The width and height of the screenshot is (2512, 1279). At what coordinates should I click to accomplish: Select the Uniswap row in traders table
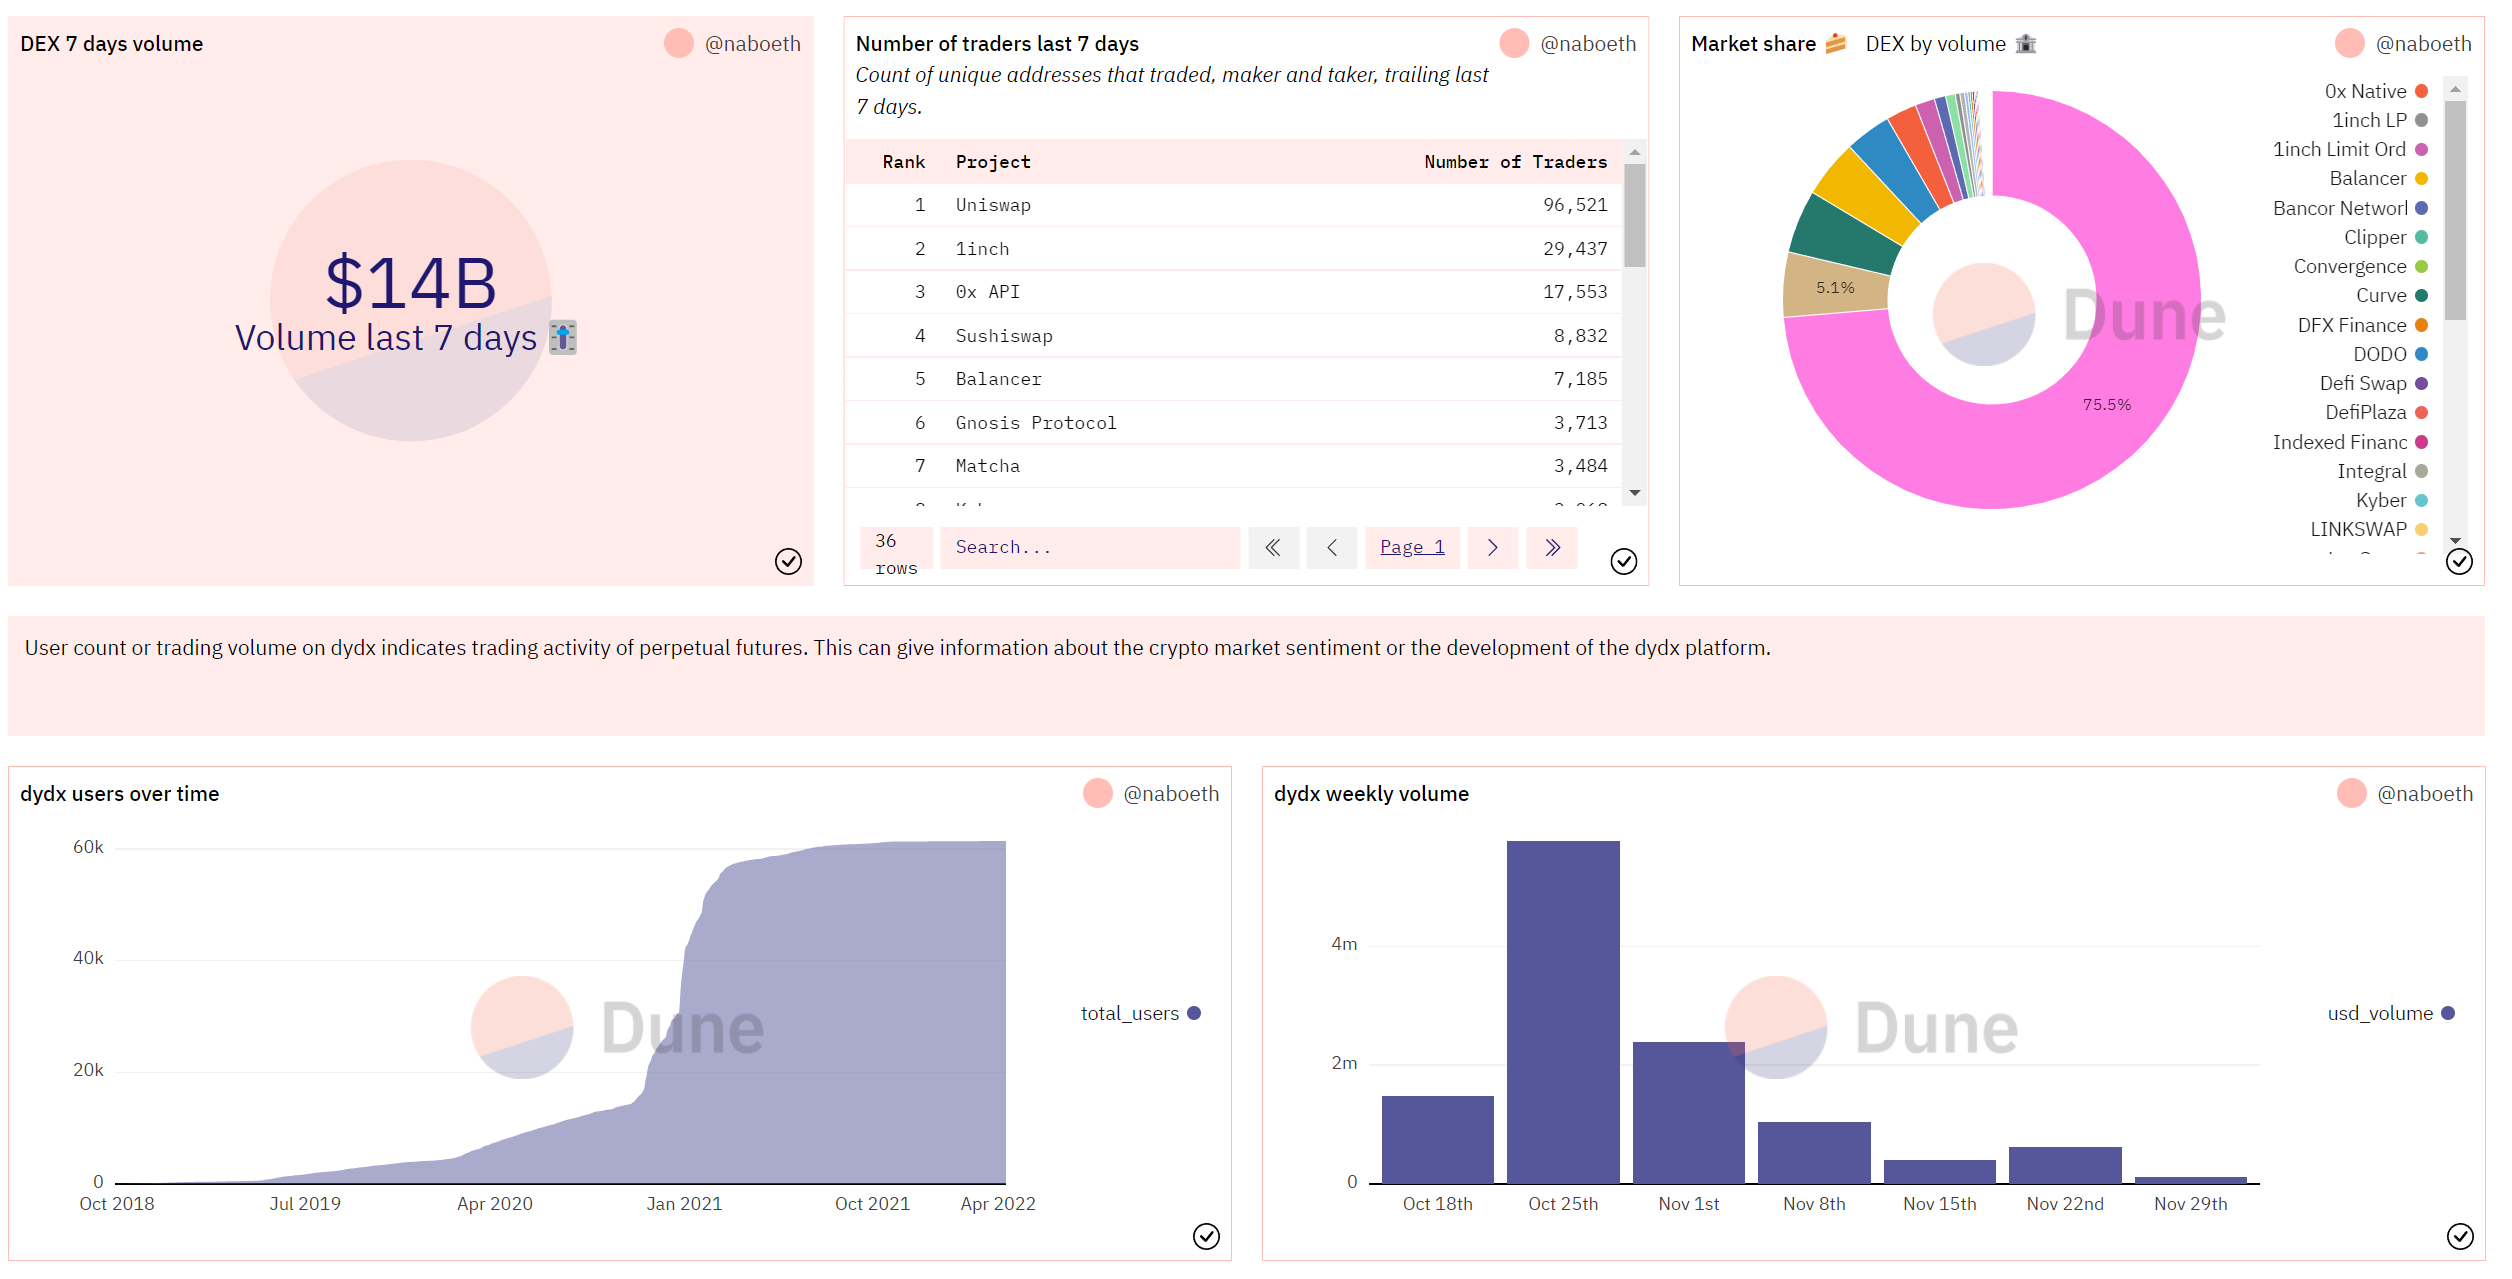tap(1233, 205)
